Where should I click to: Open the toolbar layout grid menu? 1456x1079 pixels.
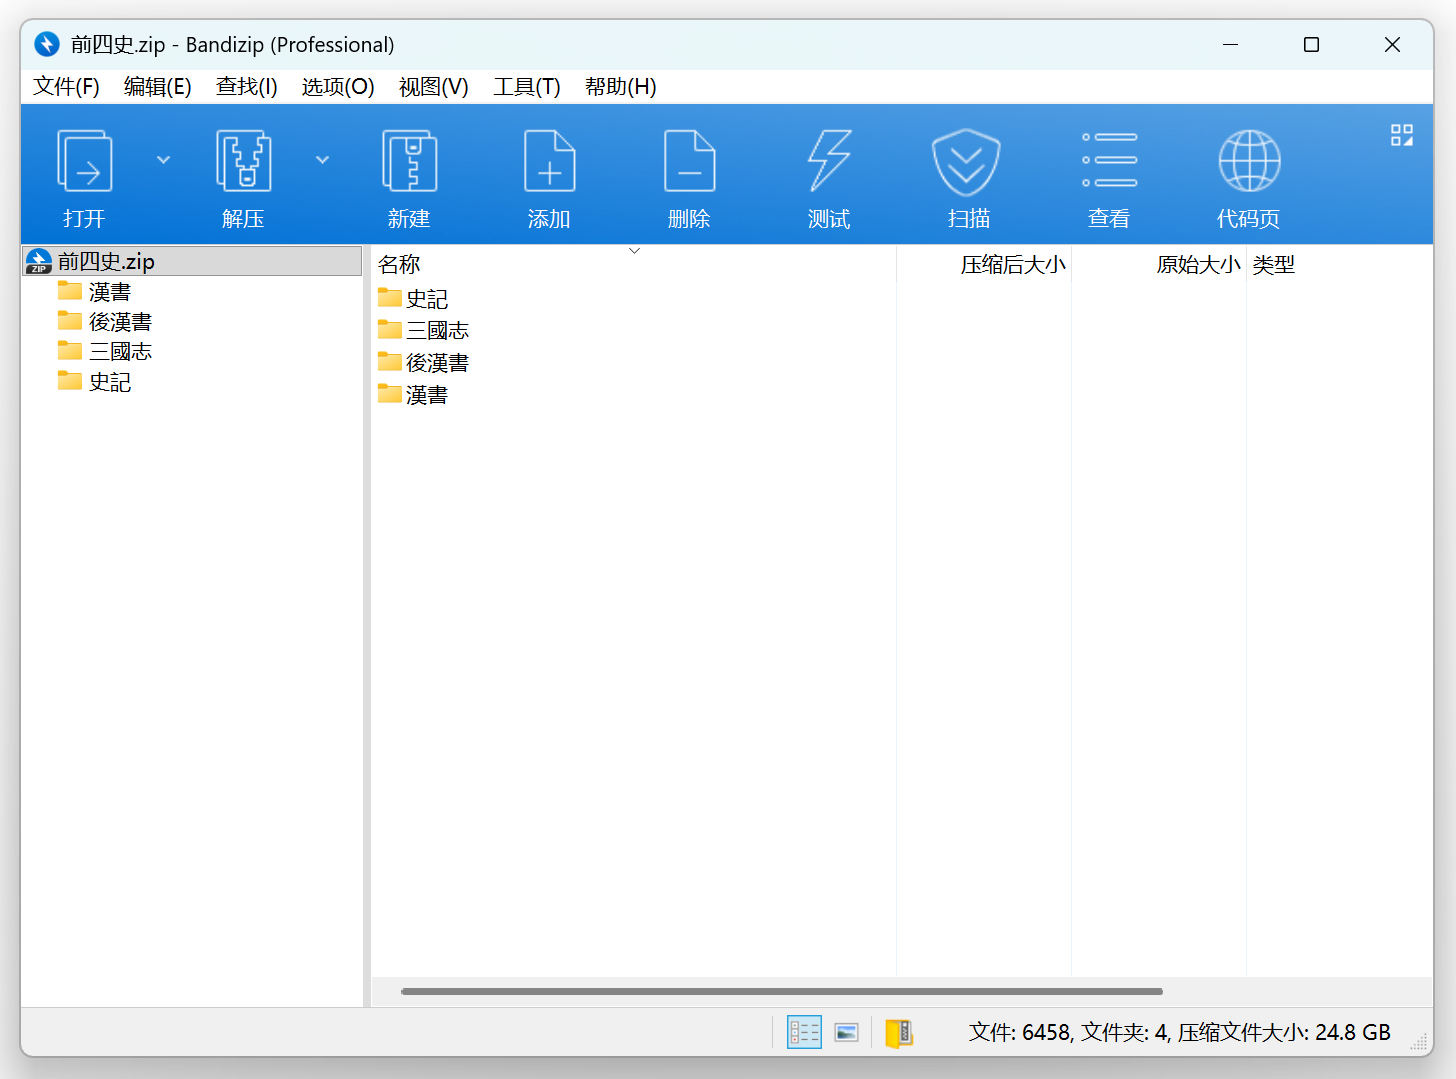(x=1401, y=135)
